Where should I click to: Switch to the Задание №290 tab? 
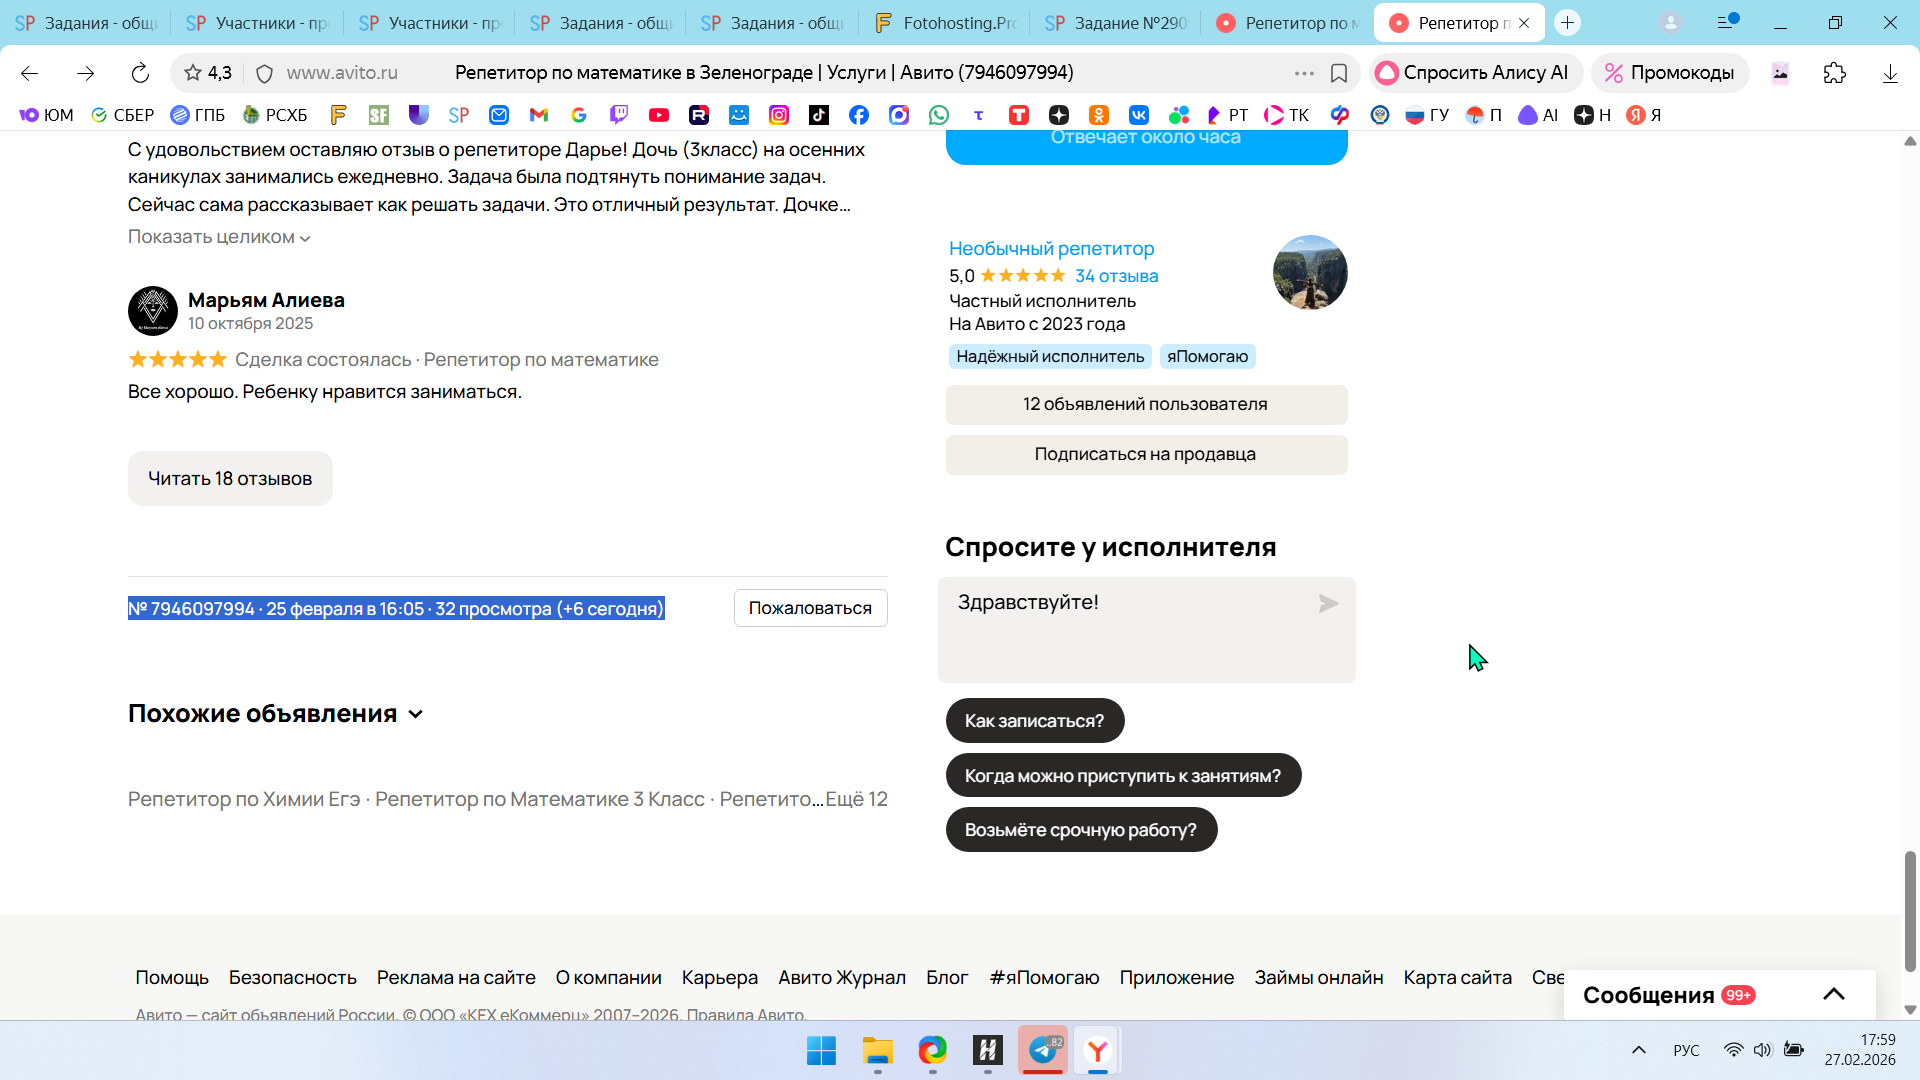[x=1115, y=23]
